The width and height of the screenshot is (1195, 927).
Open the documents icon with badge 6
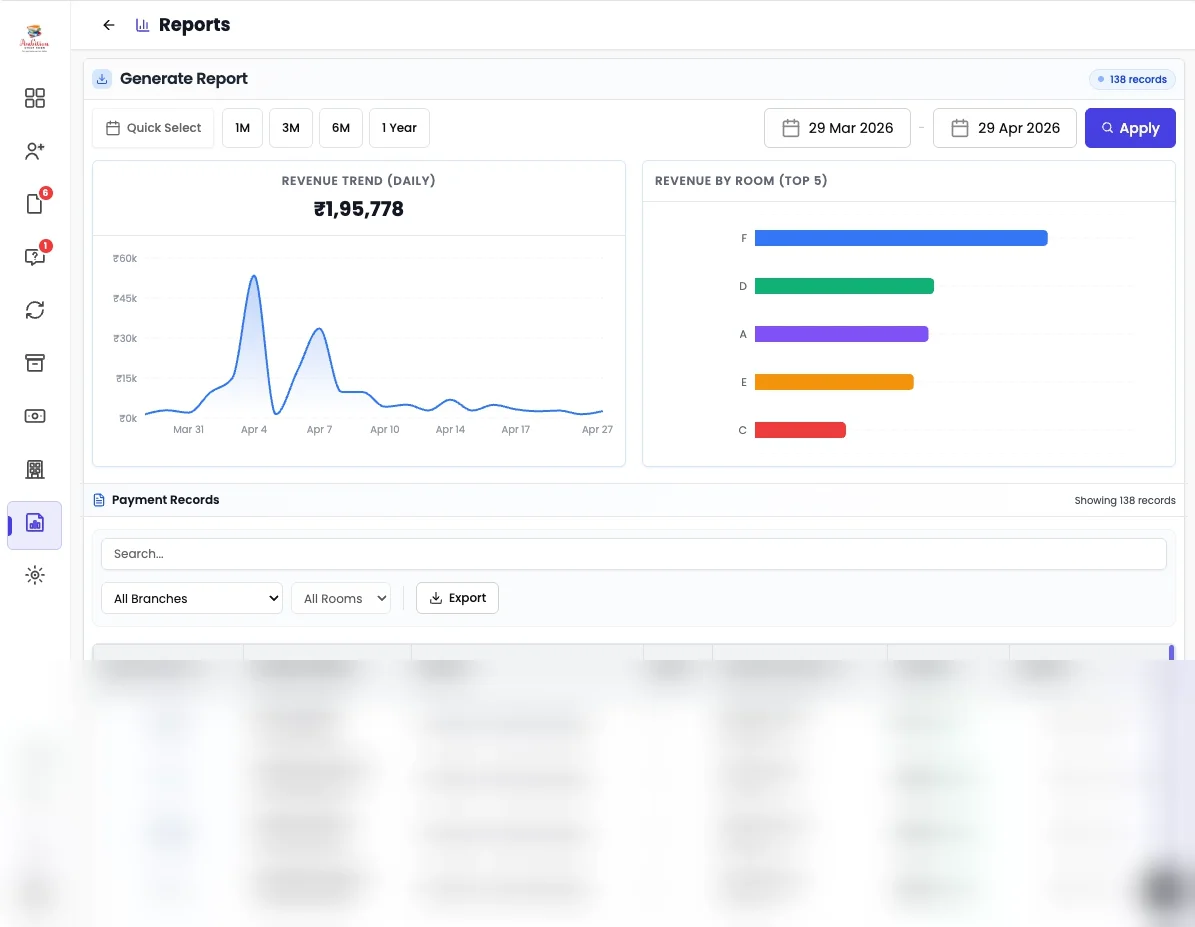[34, 204]
